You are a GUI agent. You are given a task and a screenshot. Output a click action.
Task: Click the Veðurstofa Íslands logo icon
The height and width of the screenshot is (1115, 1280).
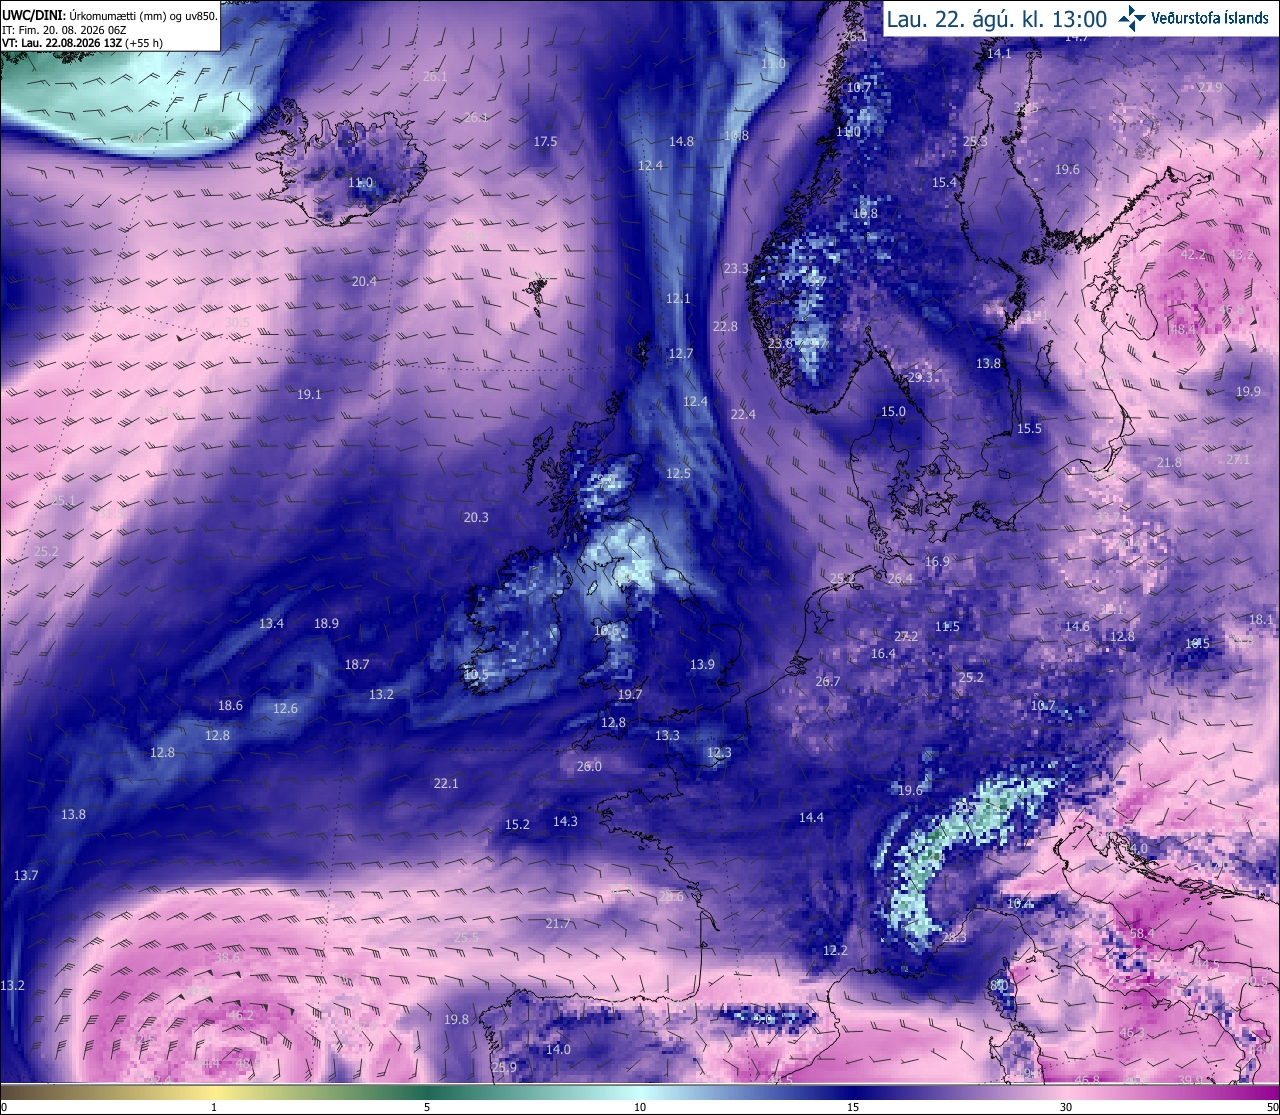click(1132, 18)
